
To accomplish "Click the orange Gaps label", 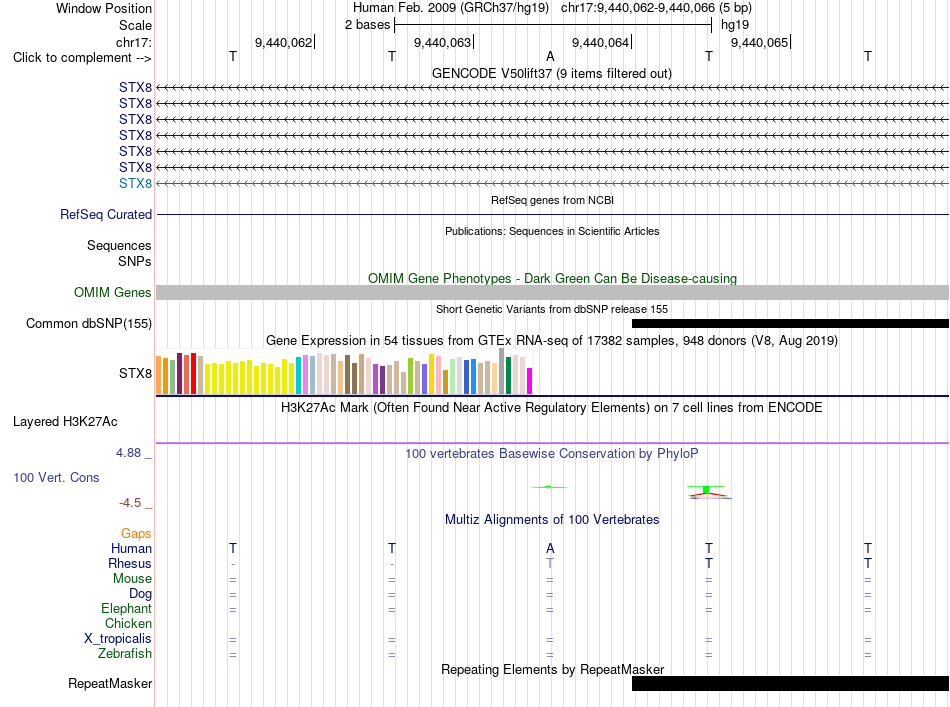I will 136,533.
